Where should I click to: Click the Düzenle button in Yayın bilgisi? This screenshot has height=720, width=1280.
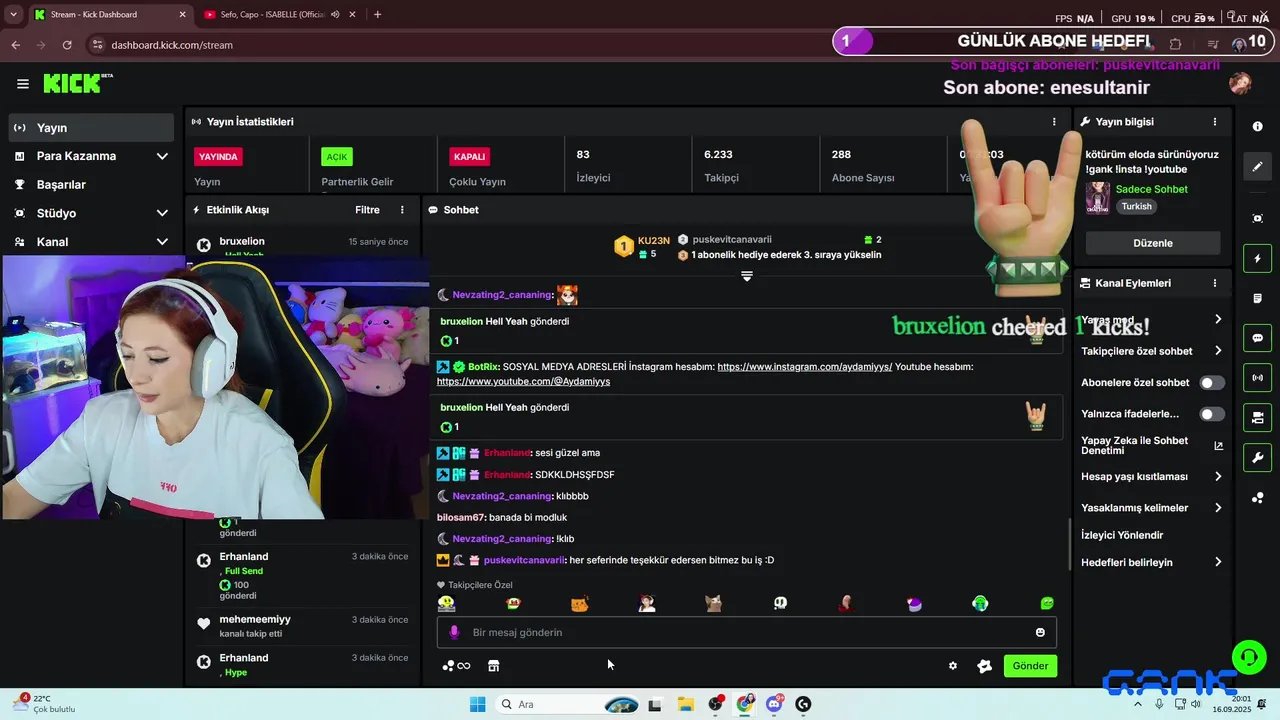pos(1153,243)
